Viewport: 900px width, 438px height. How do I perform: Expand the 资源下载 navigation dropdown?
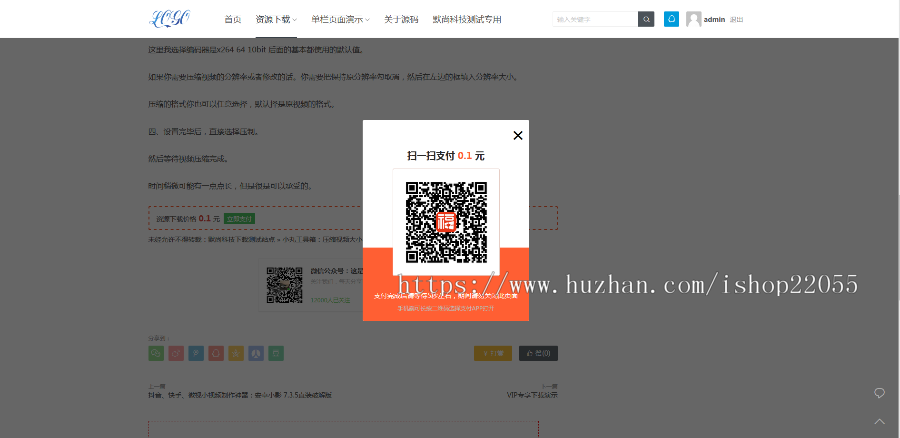point(276,20)
